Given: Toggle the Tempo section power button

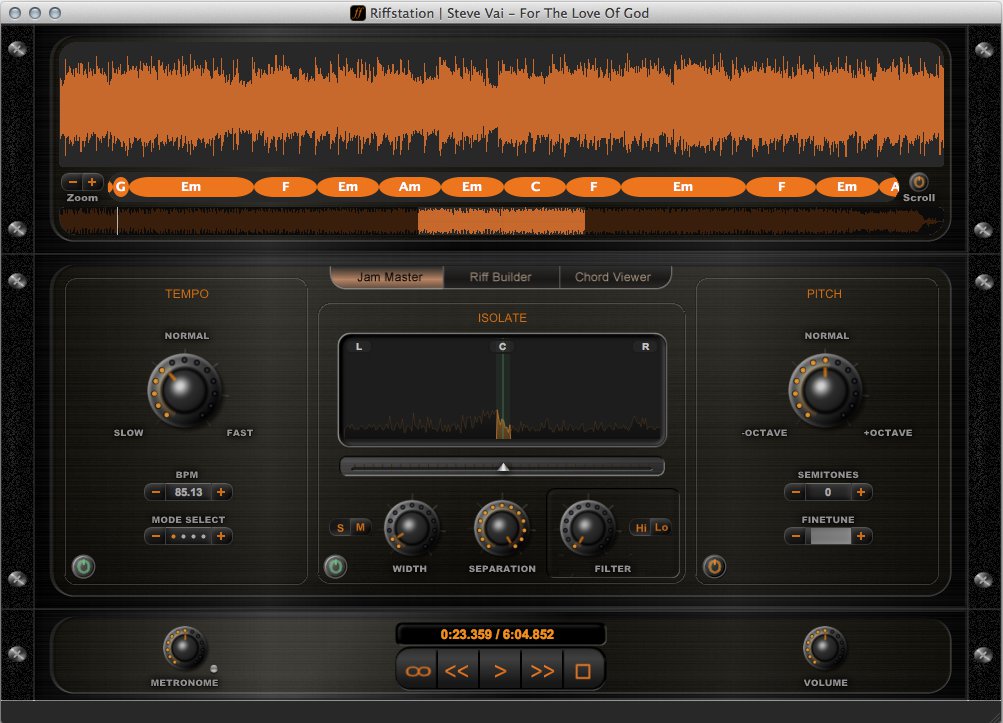Looking at the screenshot, I should 84,566.
